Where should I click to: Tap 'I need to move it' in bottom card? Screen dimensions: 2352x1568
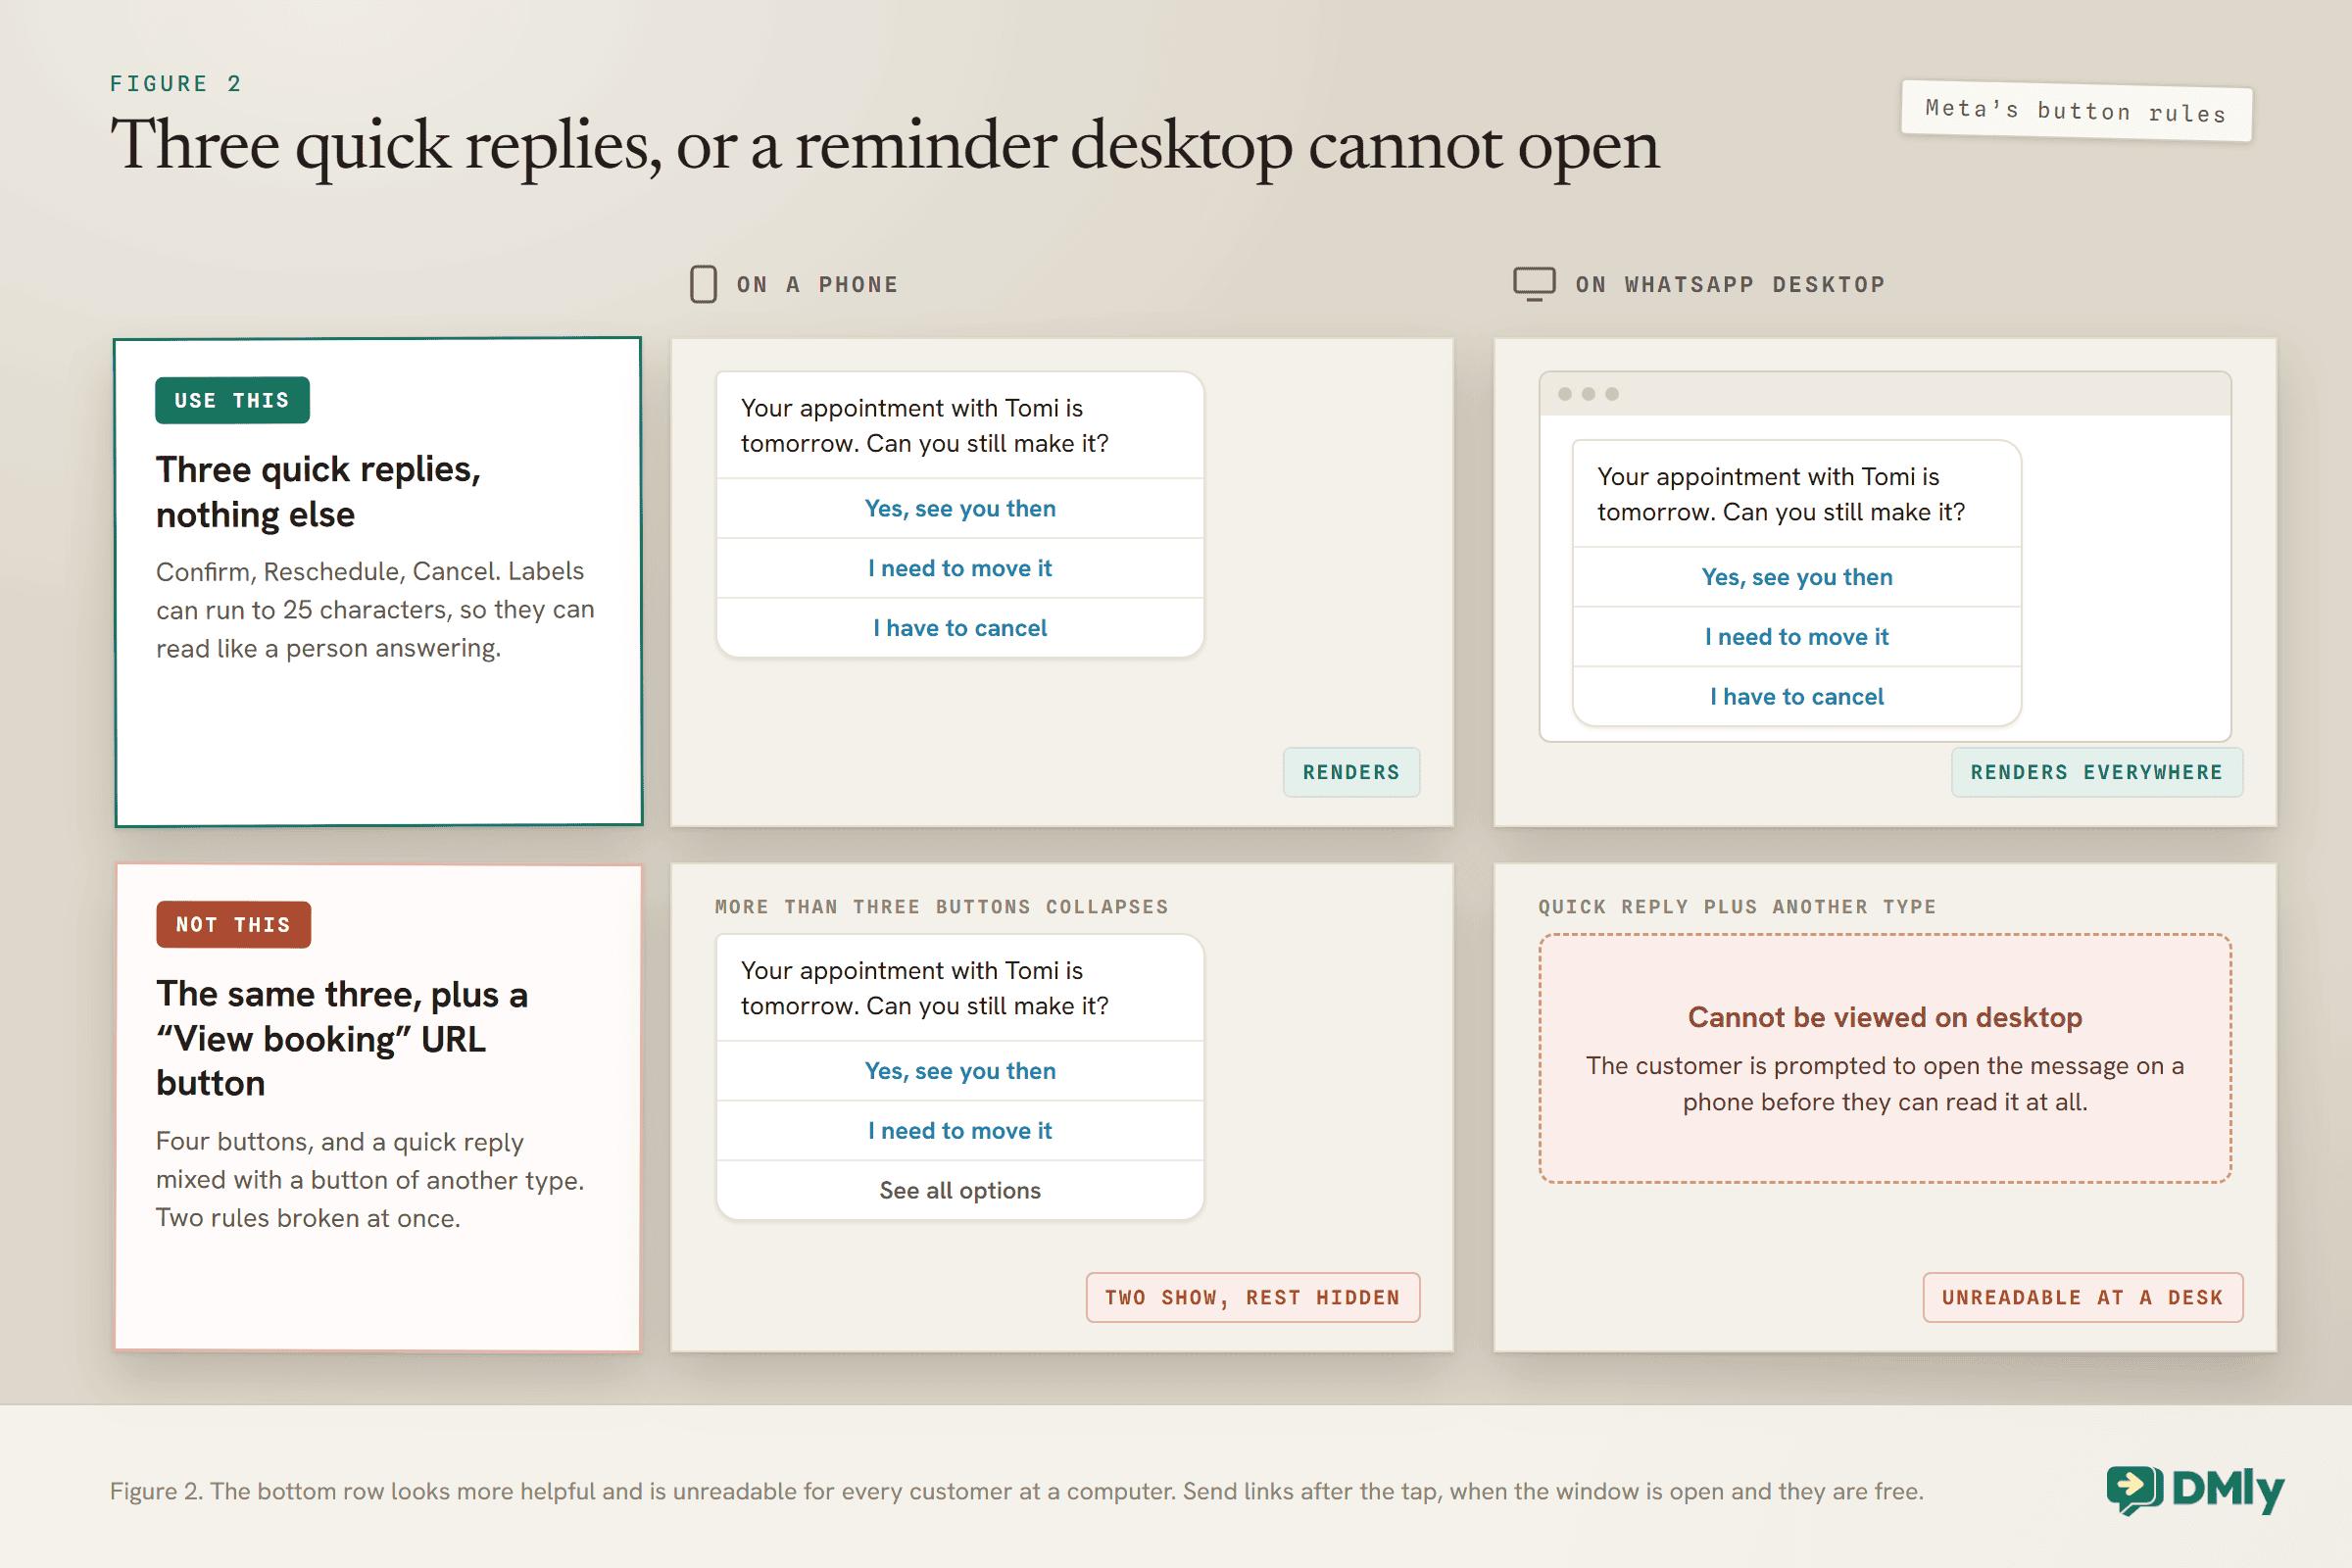coord(960,1131)
